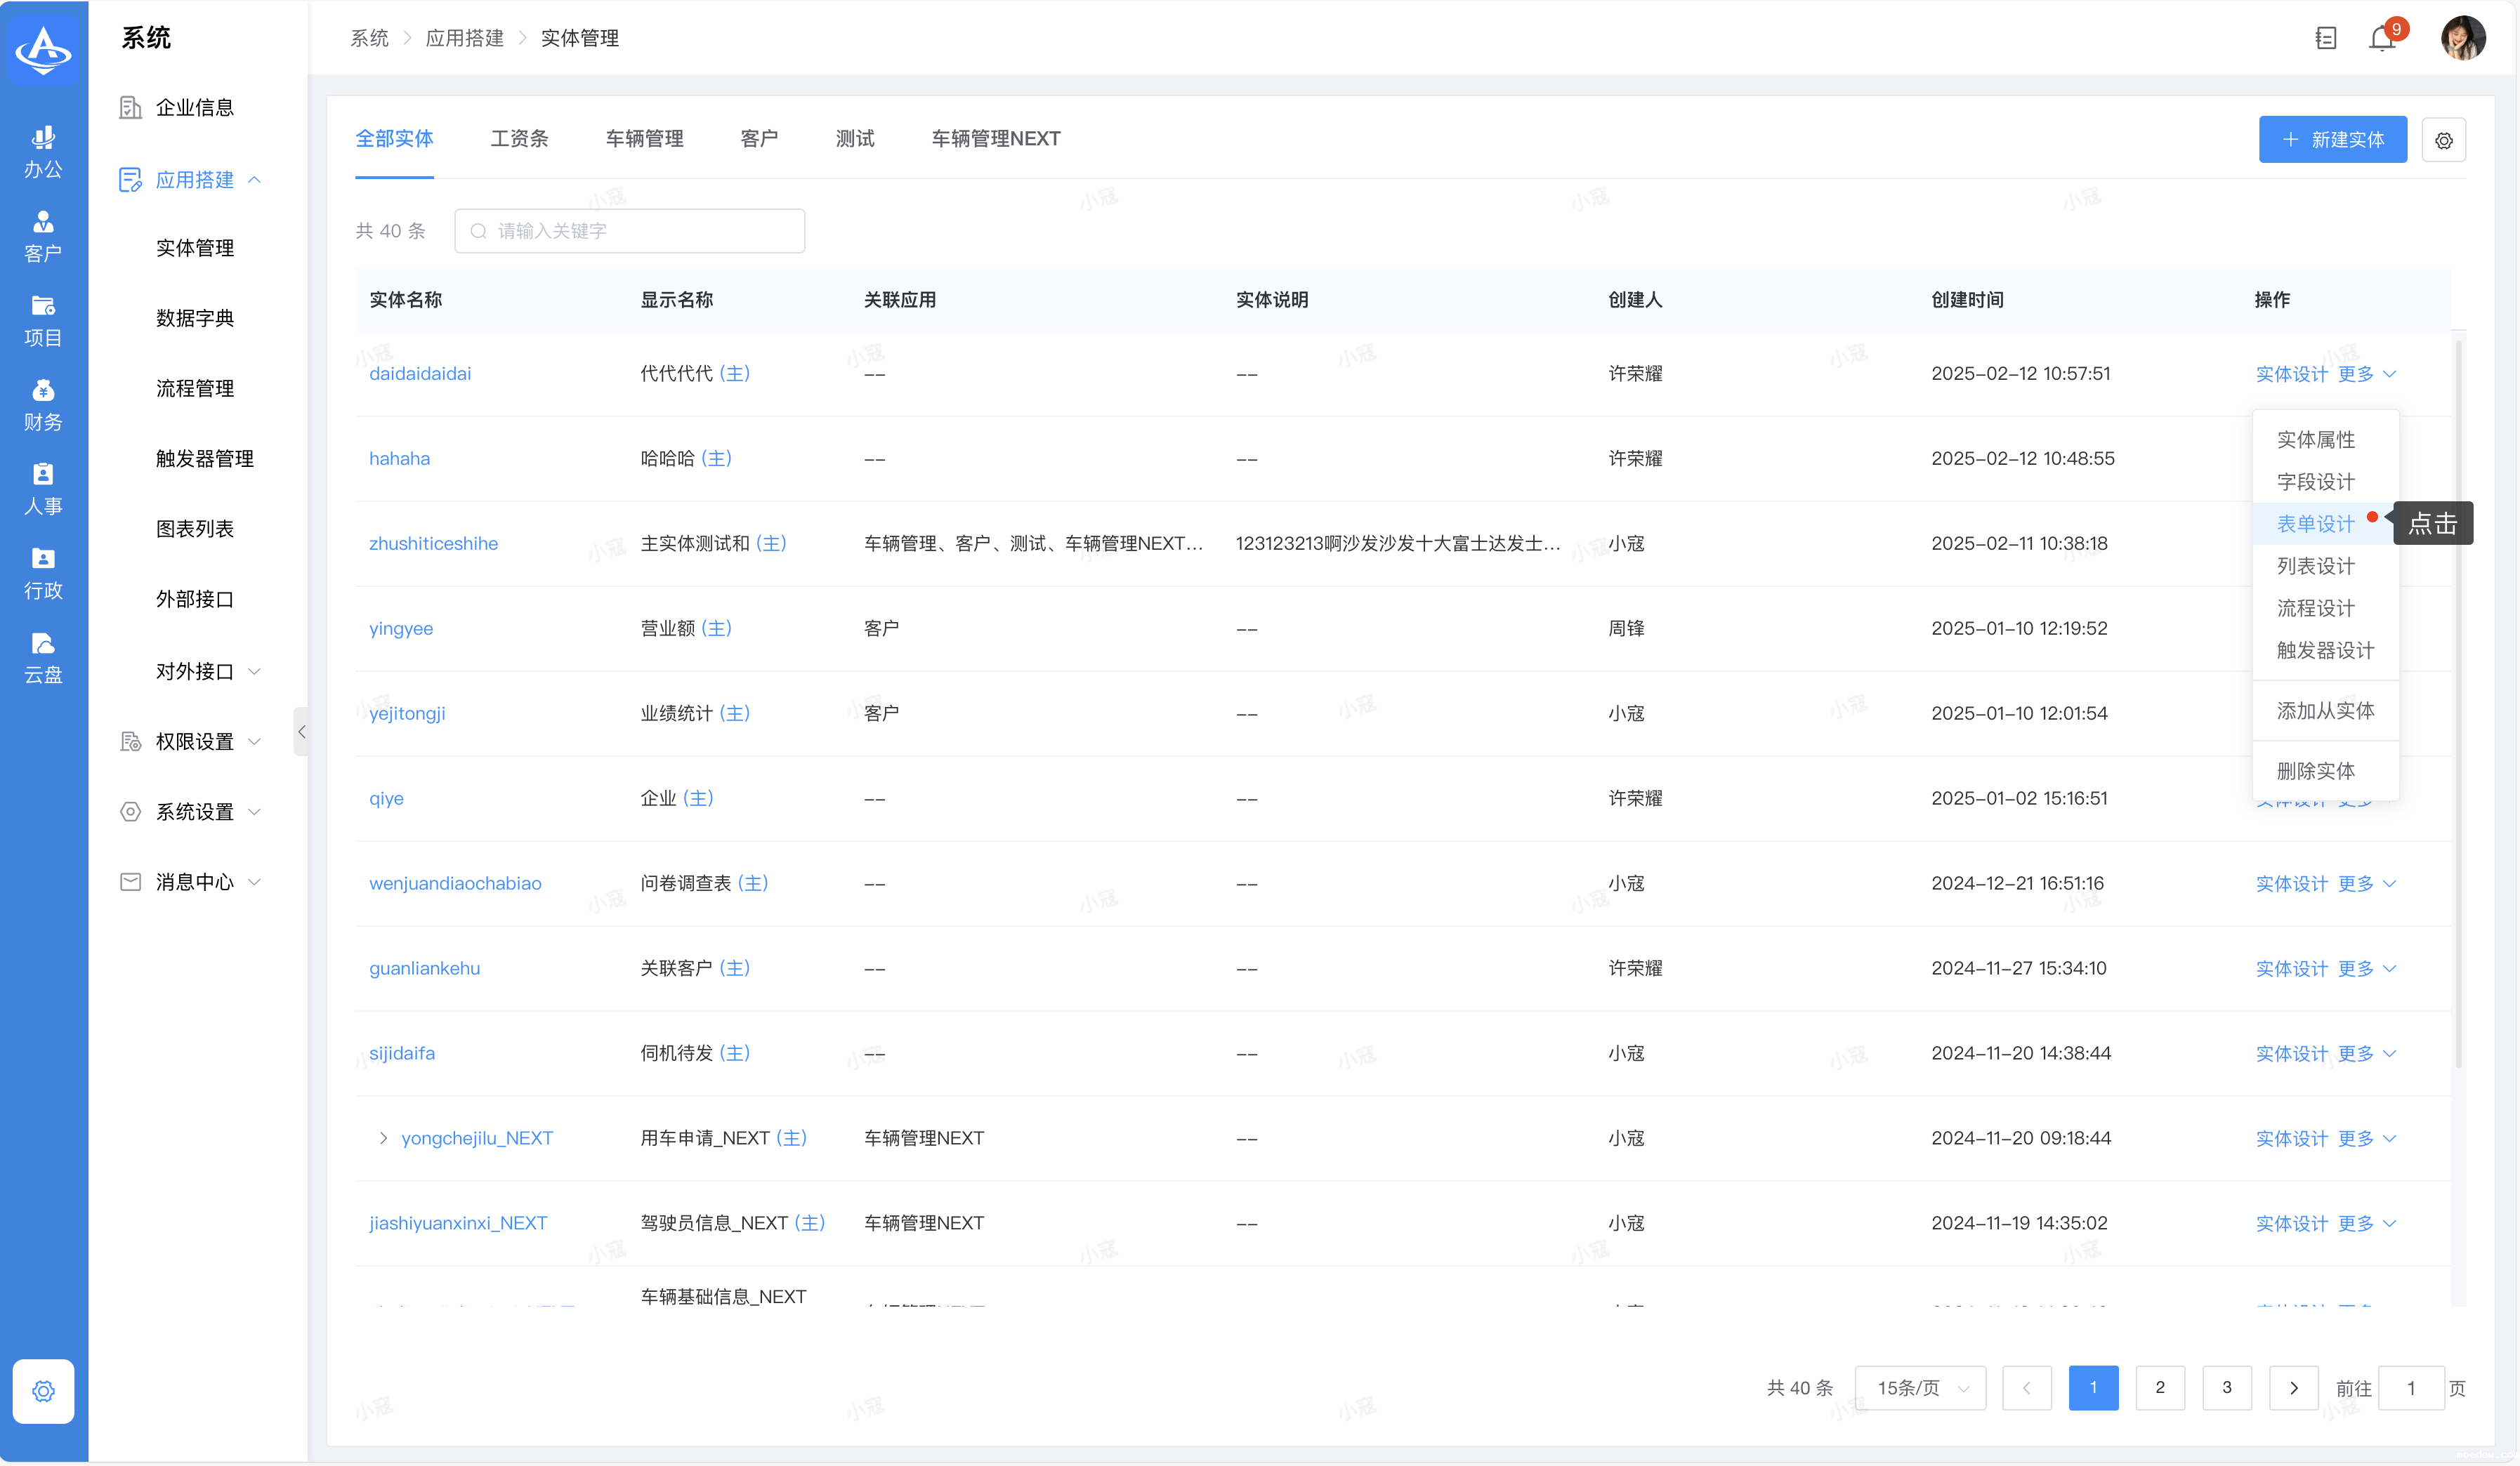Select 表单设计 in the dropdown menu

point(2315,524)
